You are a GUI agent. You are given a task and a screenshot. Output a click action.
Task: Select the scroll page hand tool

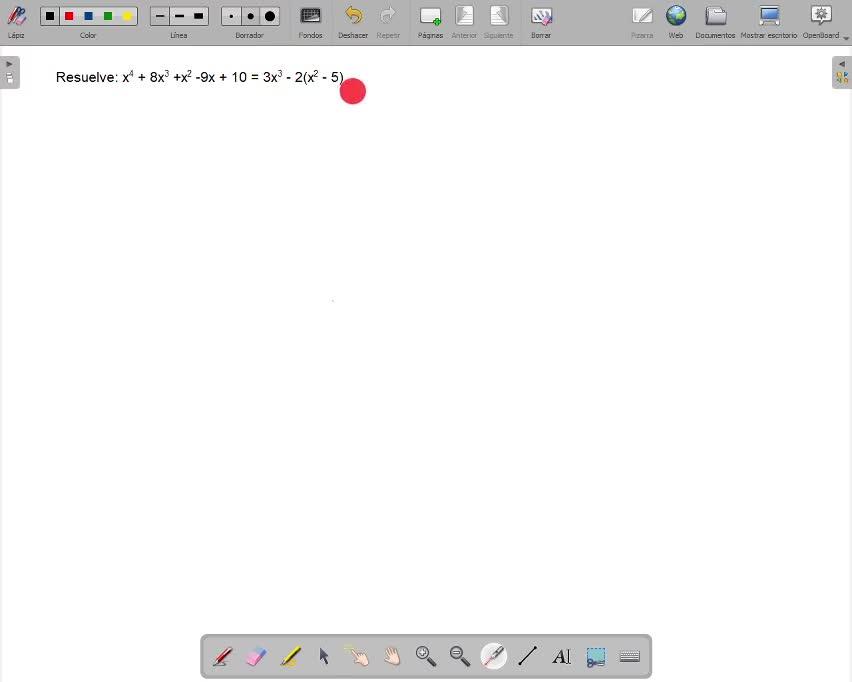coord(392,656)
